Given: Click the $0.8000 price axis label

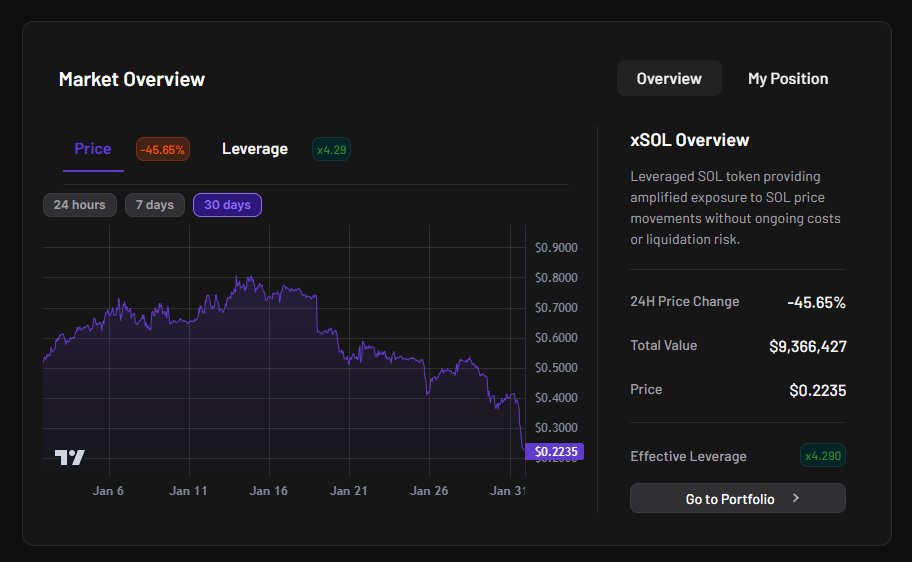Looking at the screenshot, I should pos(556,278).
